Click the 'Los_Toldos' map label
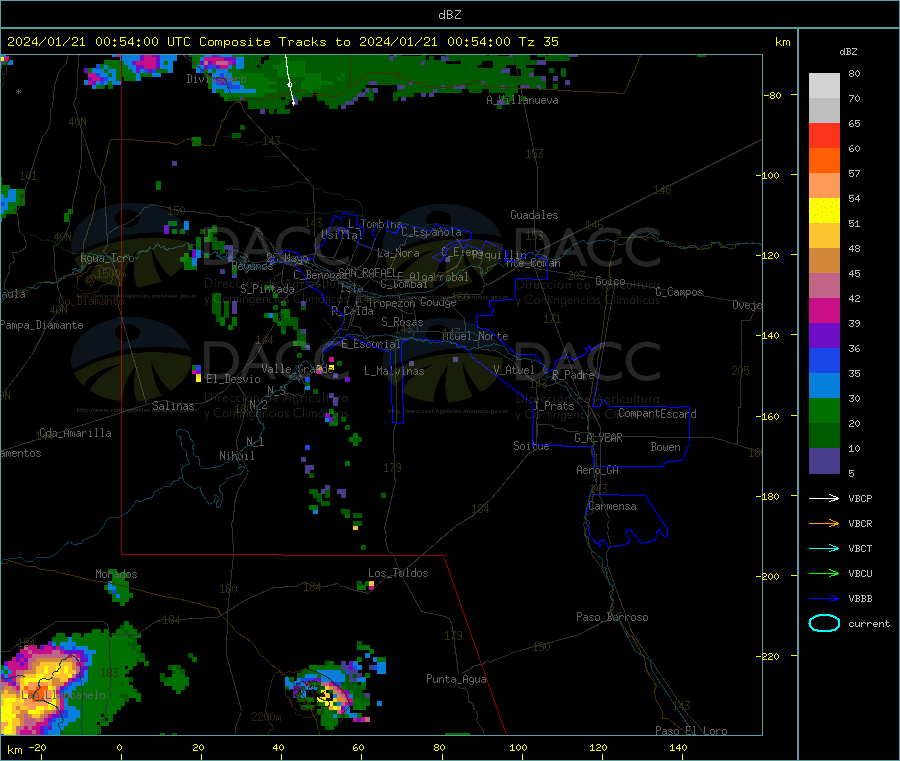The height and width of the screenshot is (761, 900). 398,573
